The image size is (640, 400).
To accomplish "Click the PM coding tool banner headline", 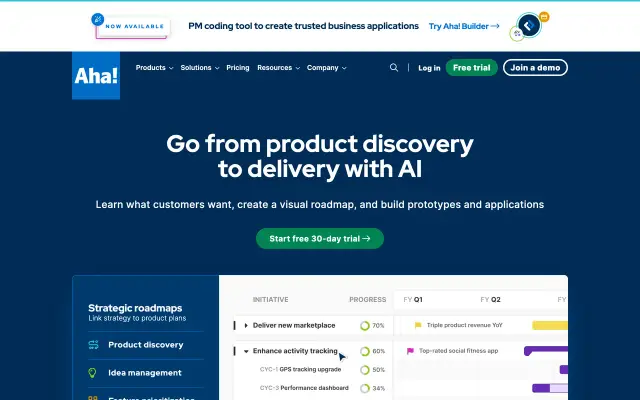I will 303,26.
